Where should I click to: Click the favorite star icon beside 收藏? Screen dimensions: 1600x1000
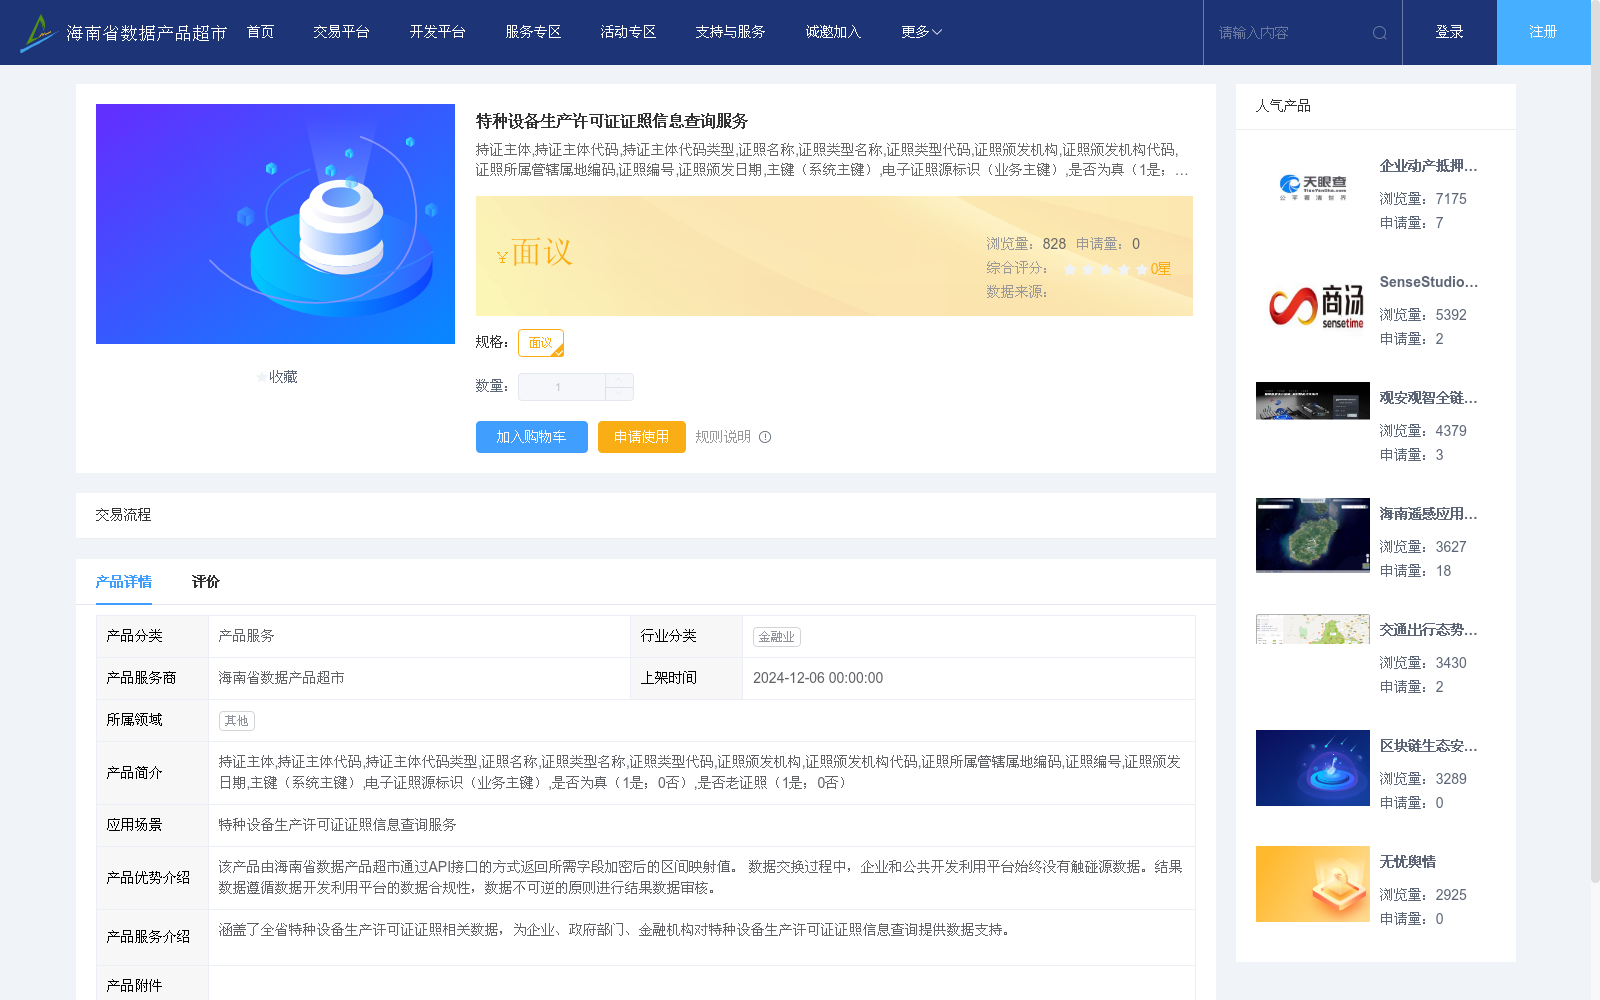(262, 377)
